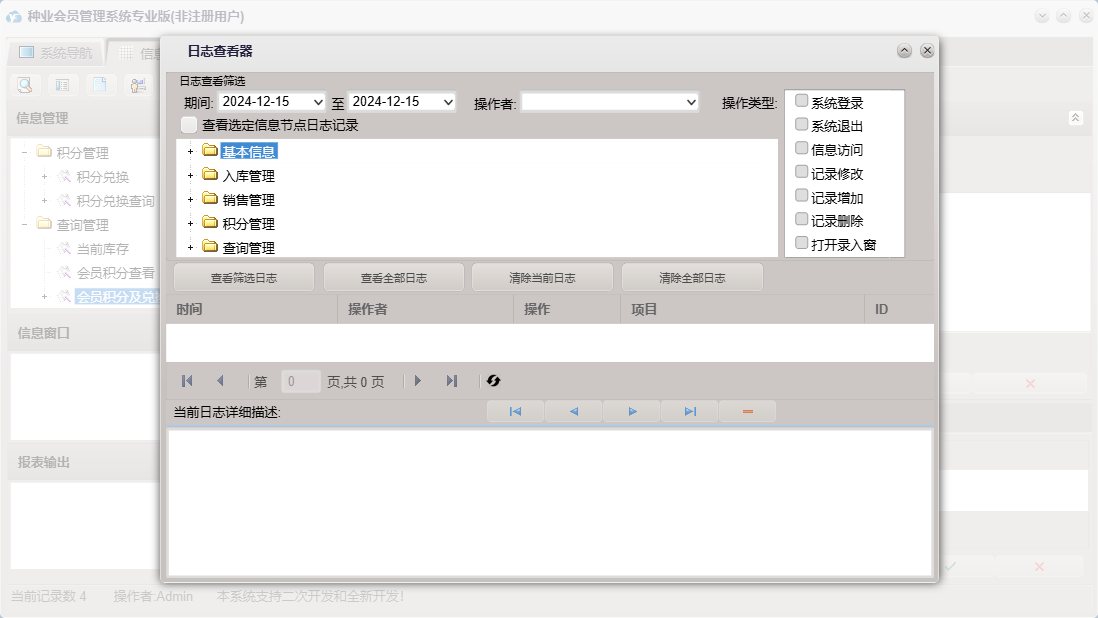Check the 记录修改 option

(x=802, y=172)
